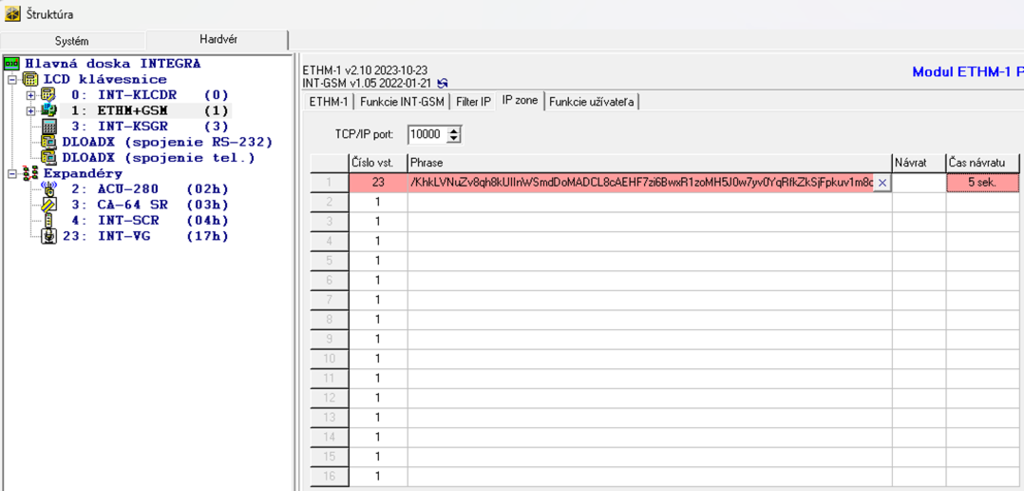
Task: Click the ETHM+GSM module icon
Action: pos(47,111)
